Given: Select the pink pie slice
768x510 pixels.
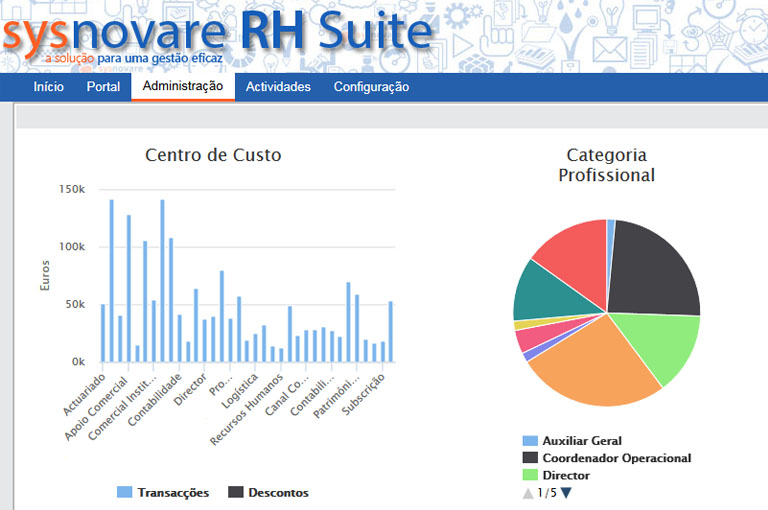Looking at the screenshot, I should pos(539,336).
